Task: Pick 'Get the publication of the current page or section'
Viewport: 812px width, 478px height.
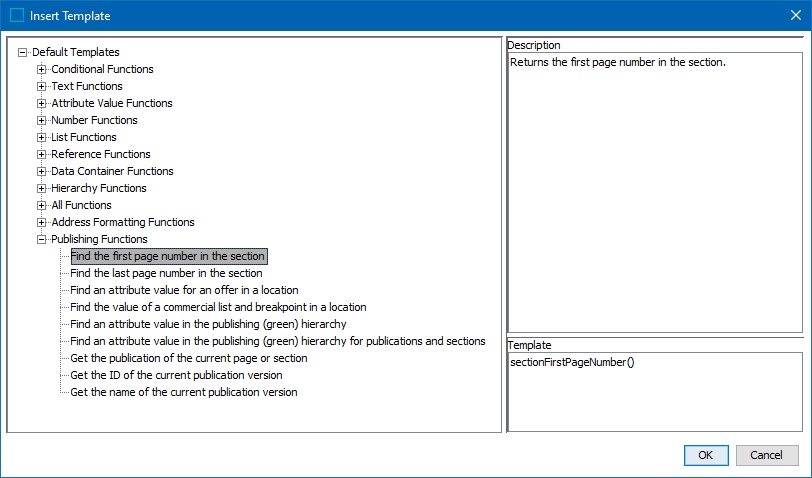Action: [x=188, y=358]
